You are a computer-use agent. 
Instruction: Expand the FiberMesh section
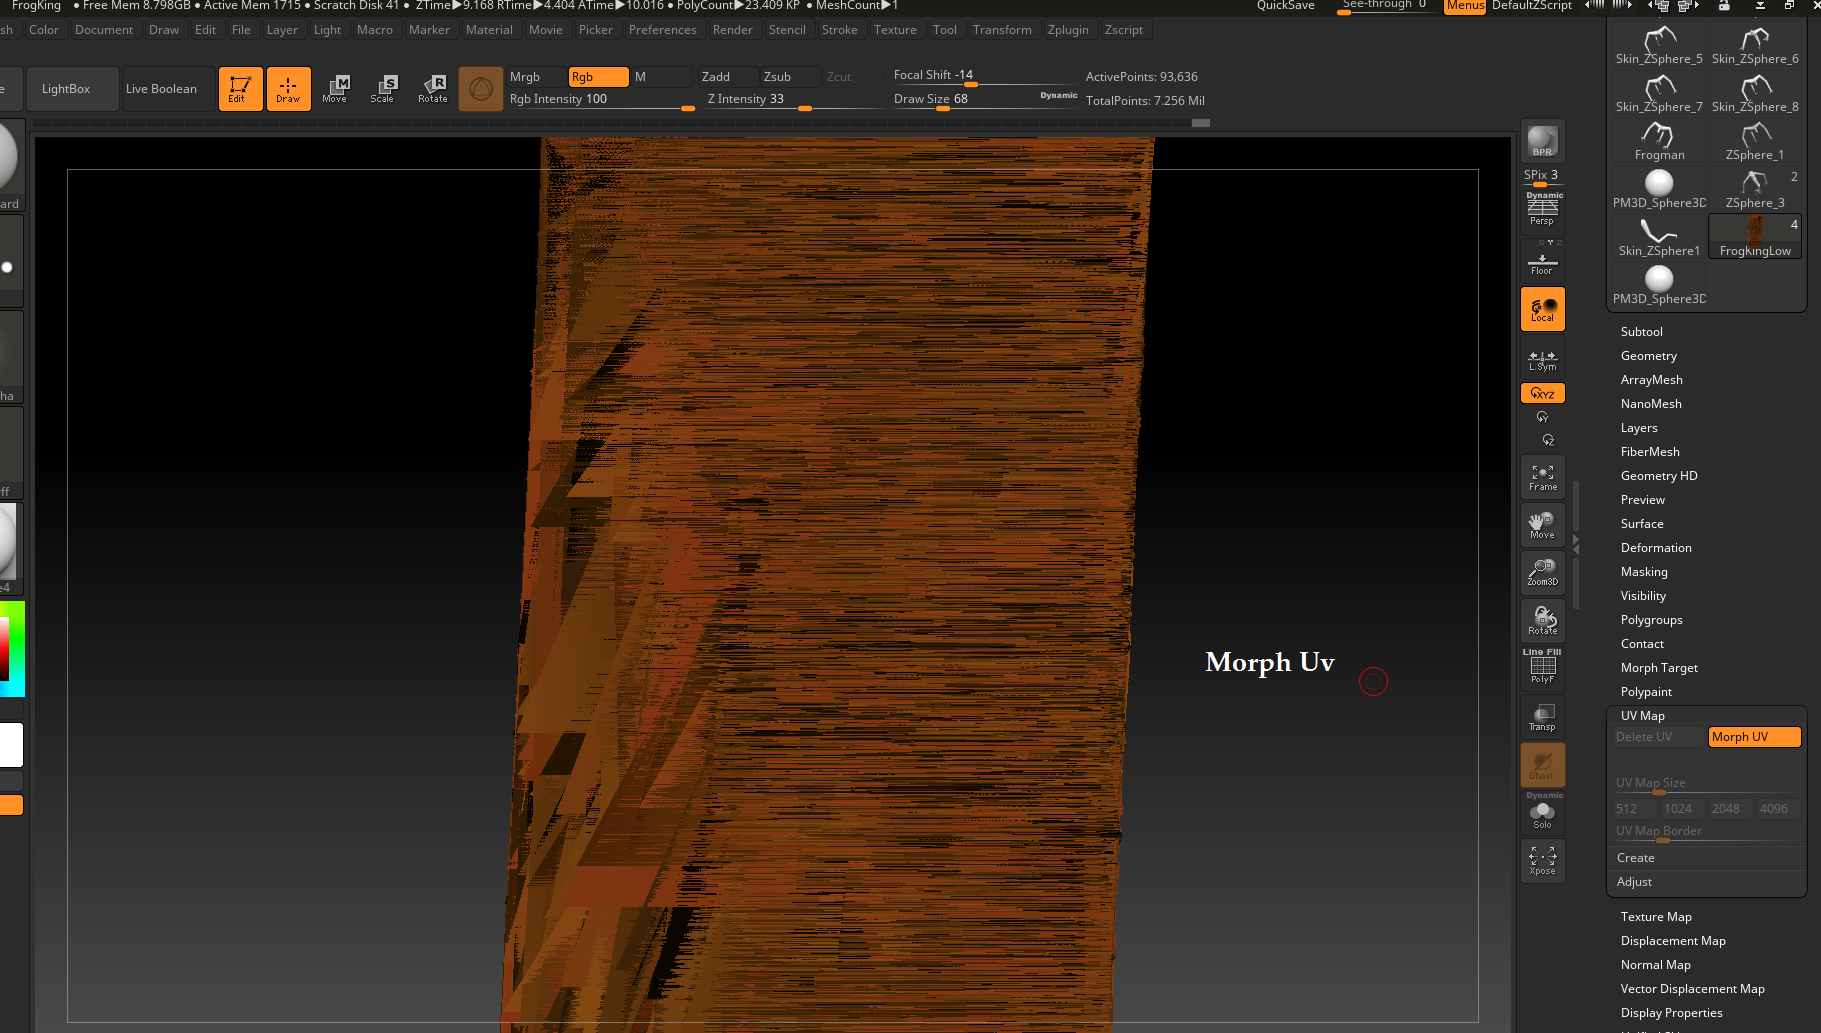click(1650, 452)
